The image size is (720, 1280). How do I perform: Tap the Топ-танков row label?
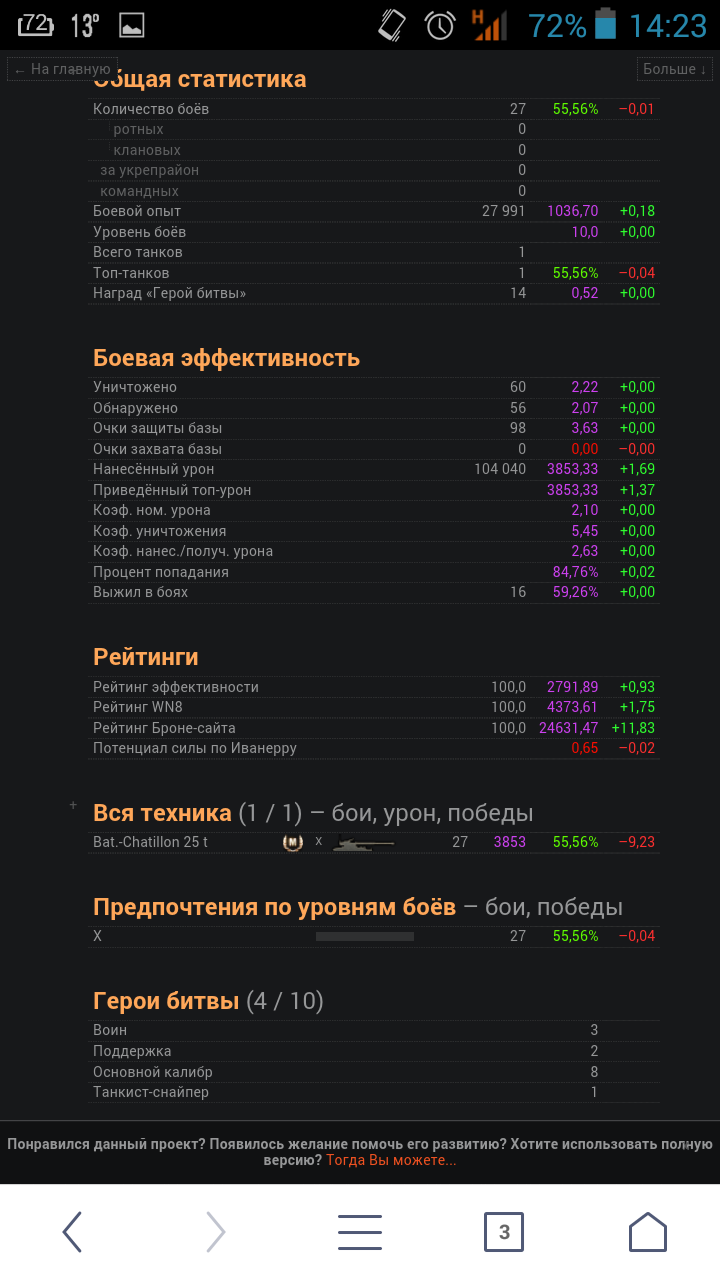pyautogui.click(x=131, y=273)
